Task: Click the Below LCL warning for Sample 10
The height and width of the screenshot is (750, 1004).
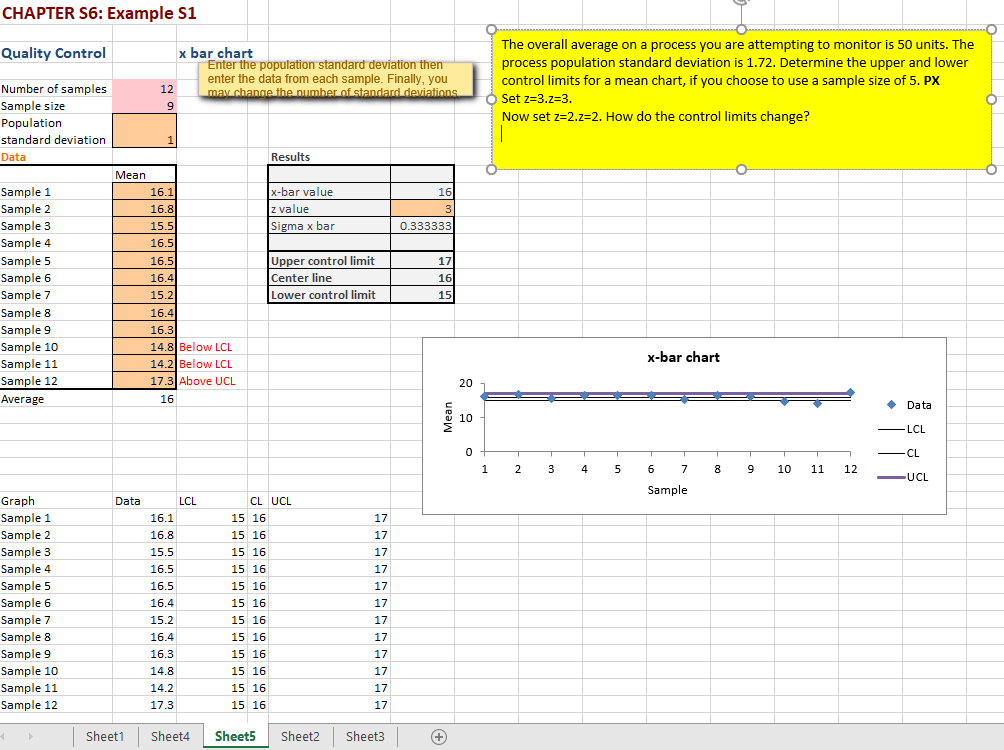Action: 207,346
